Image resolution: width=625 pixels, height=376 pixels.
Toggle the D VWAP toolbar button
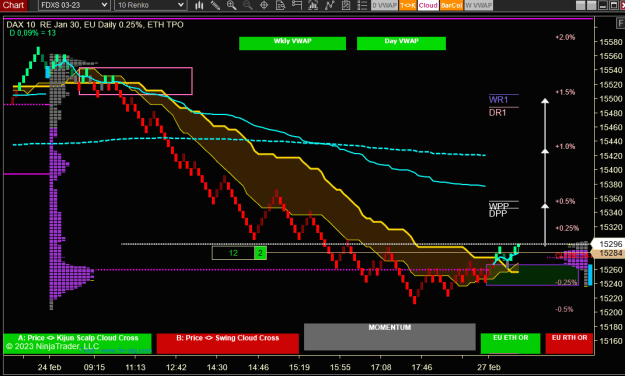(384, 5)
